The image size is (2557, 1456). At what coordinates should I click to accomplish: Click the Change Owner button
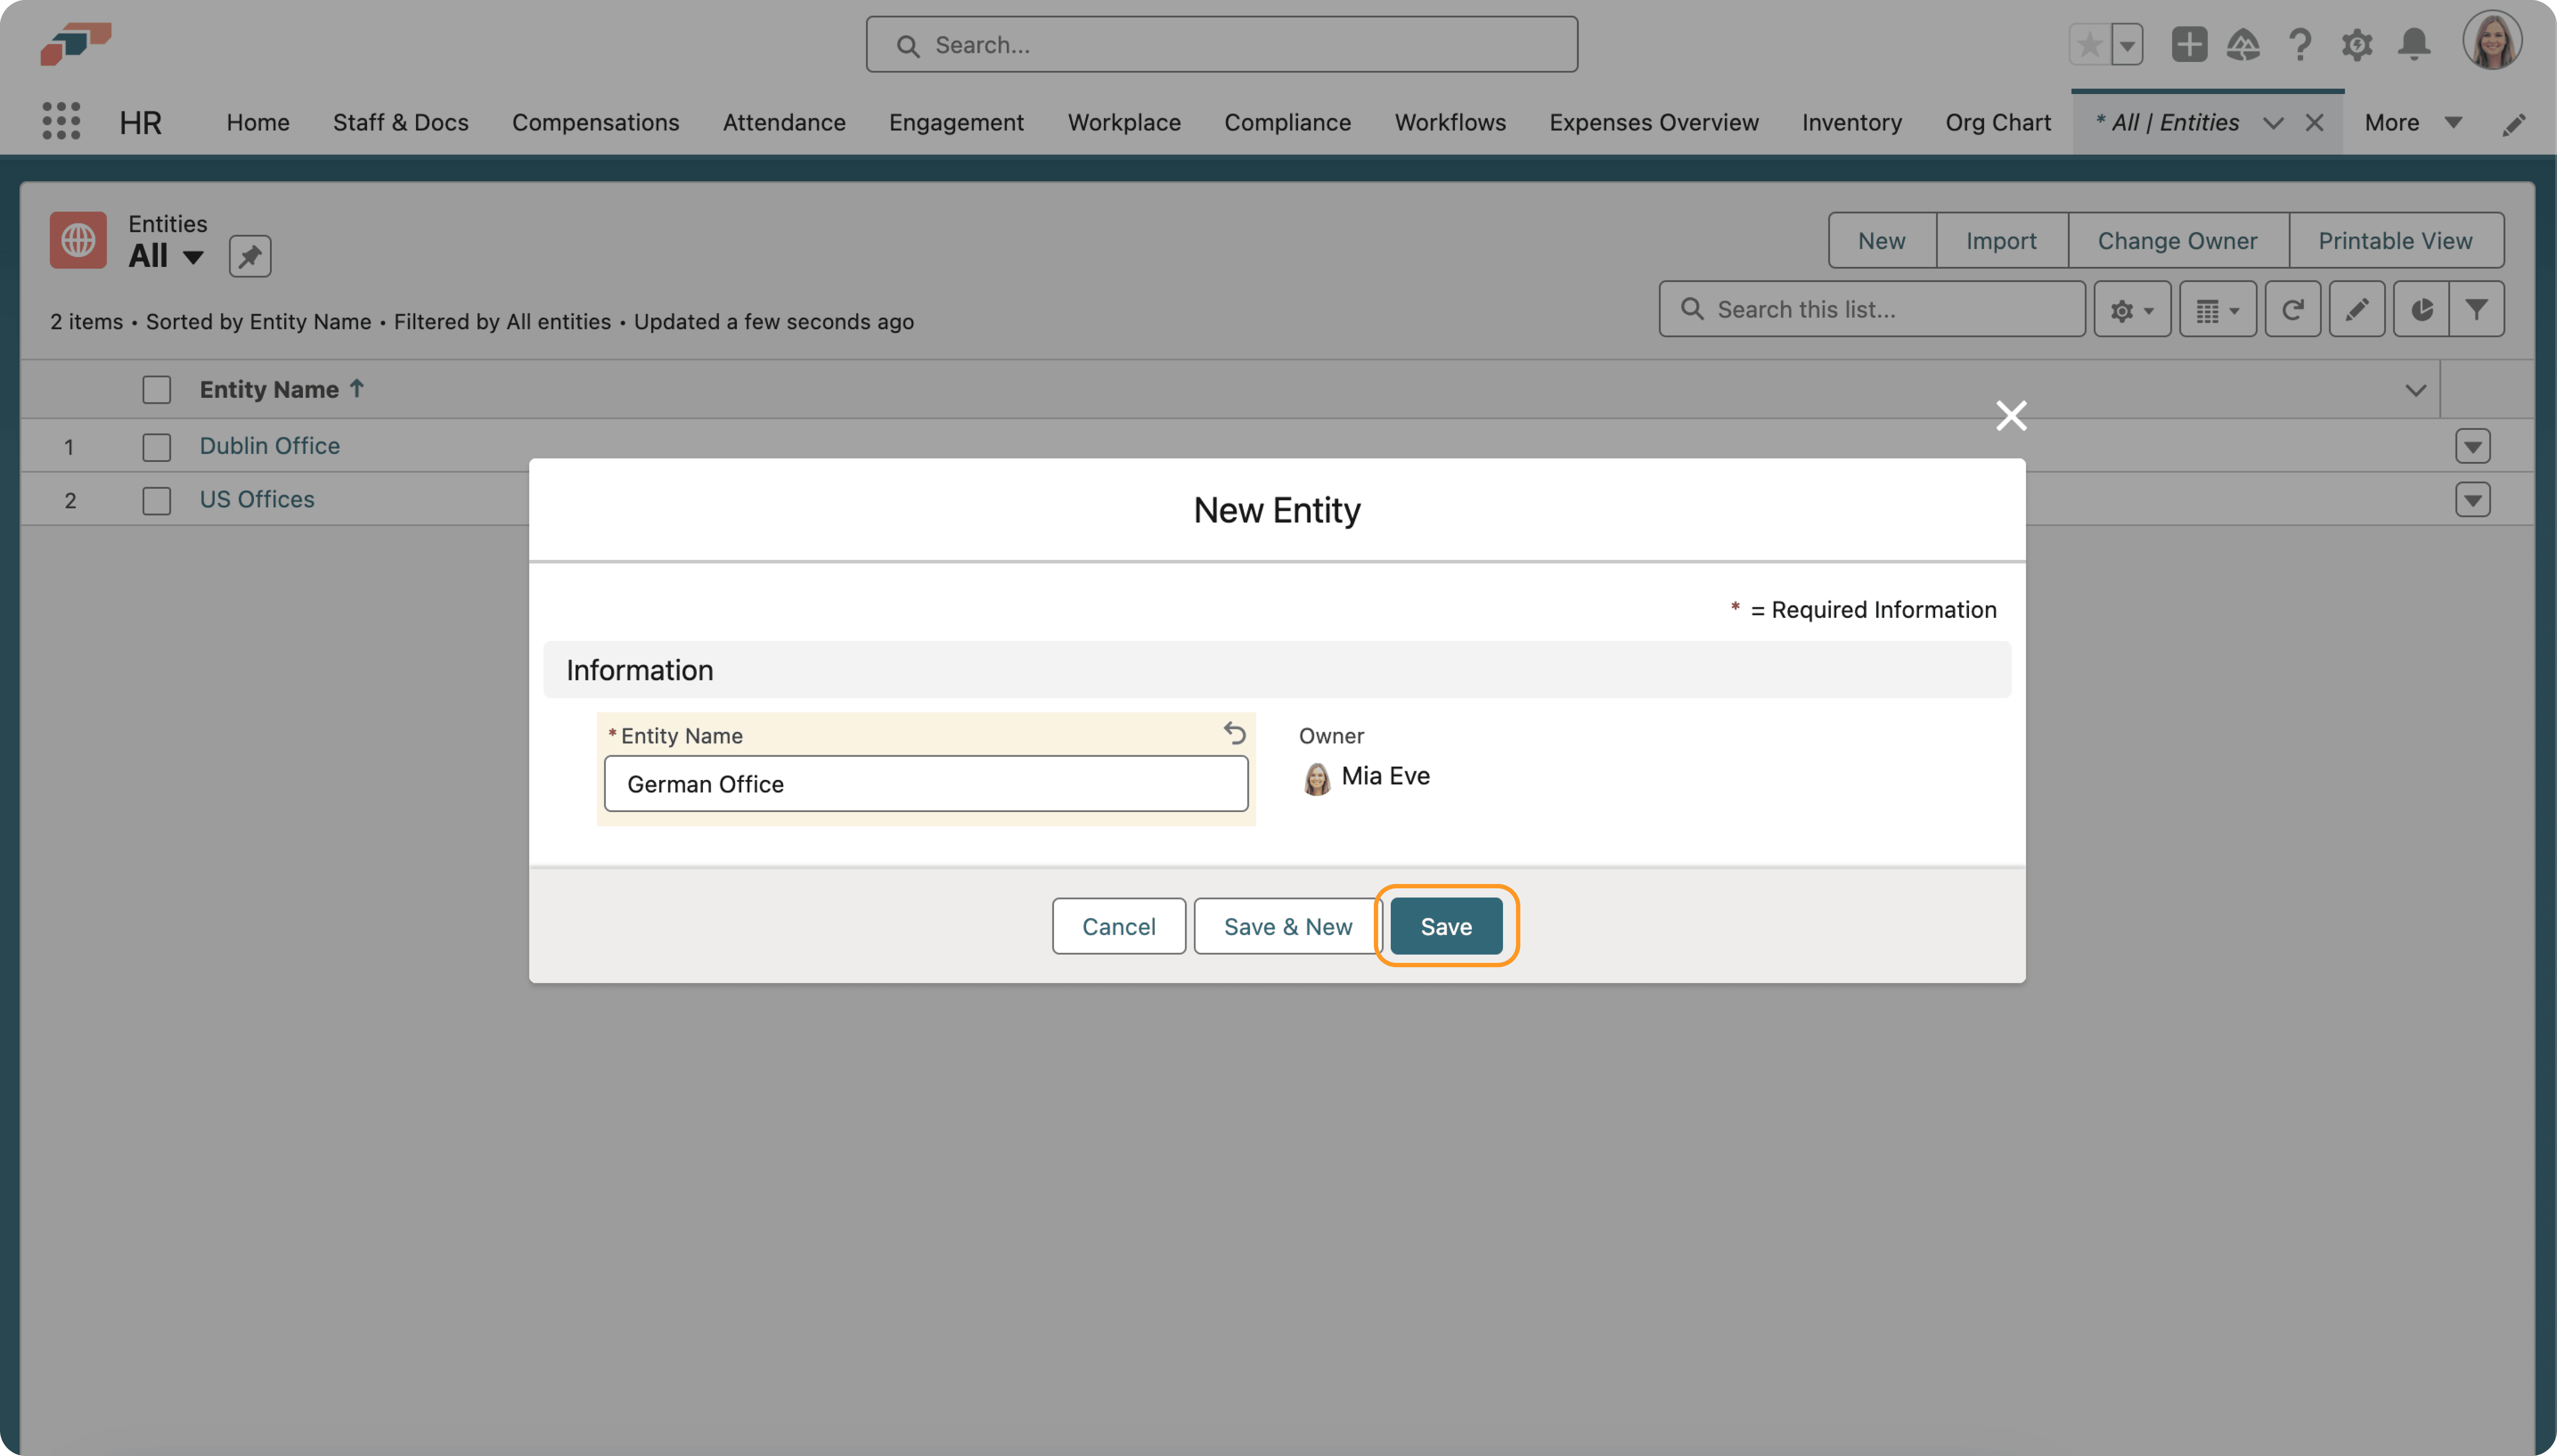point(2177,240)
